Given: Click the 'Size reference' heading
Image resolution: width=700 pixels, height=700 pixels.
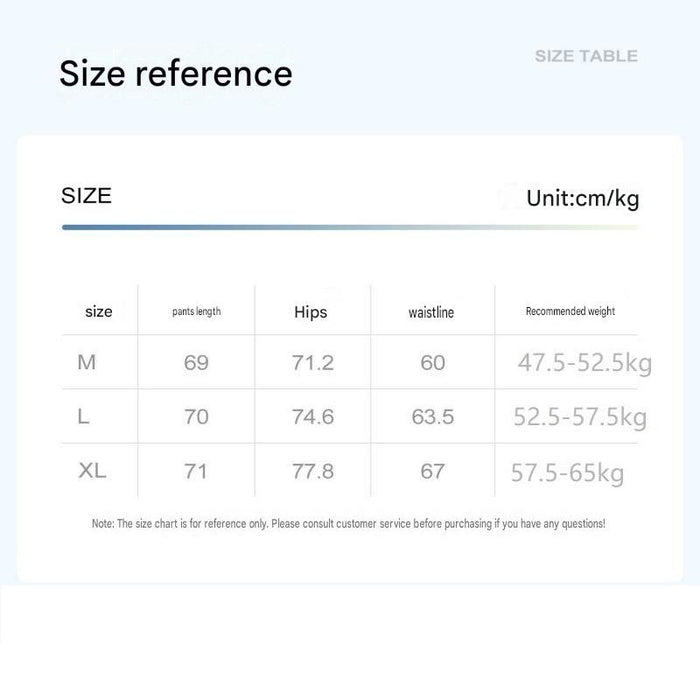Looking at the screenshot, I should pyautogui.click(x=176, y=74).
